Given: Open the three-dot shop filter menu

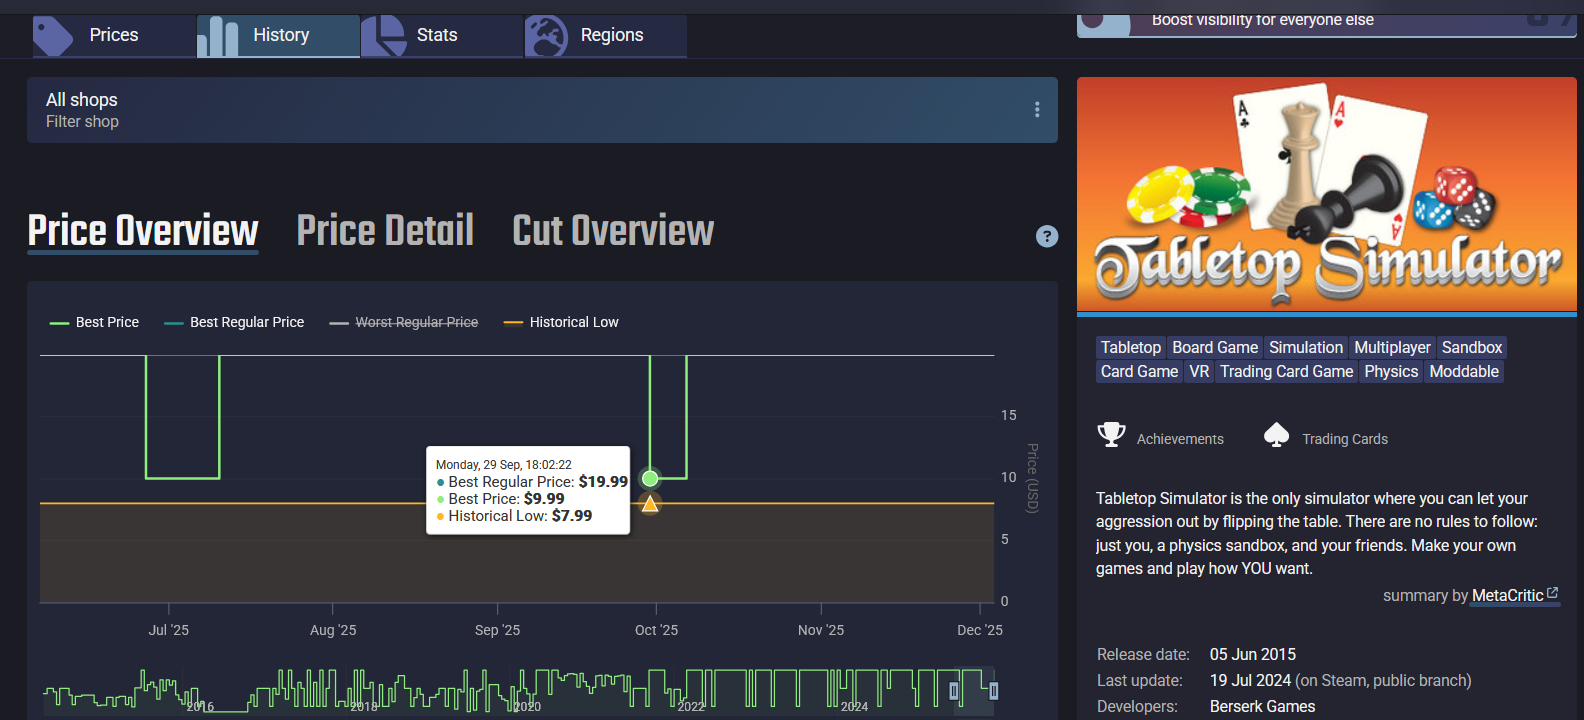Looking at the screenshot, I should (x=1037, y=110).
